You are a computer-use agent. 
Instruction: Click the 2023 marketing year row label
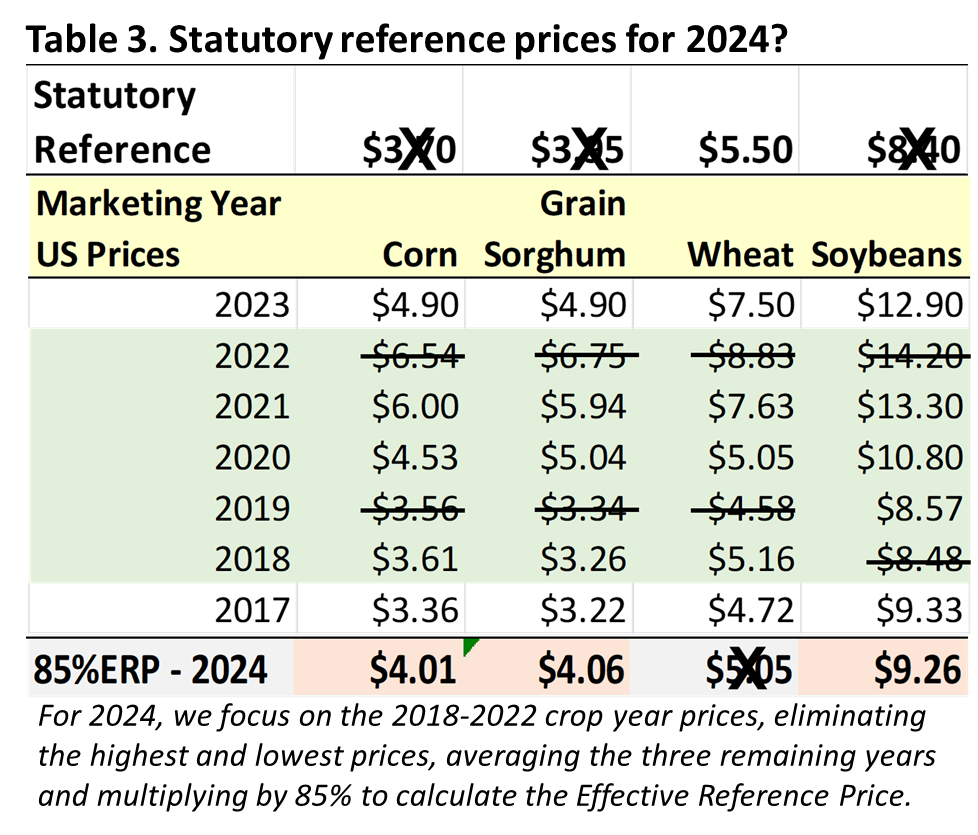[x=252, y=306]
